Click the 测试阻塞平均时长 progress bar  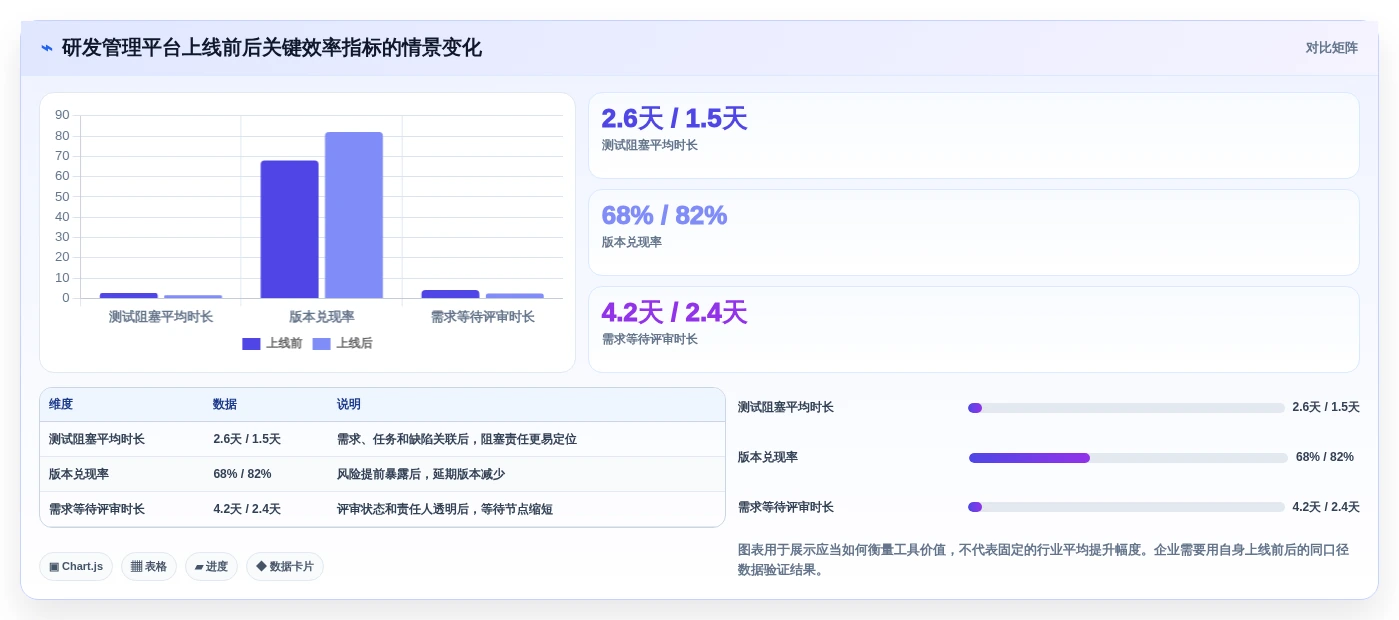point(1126,408)
